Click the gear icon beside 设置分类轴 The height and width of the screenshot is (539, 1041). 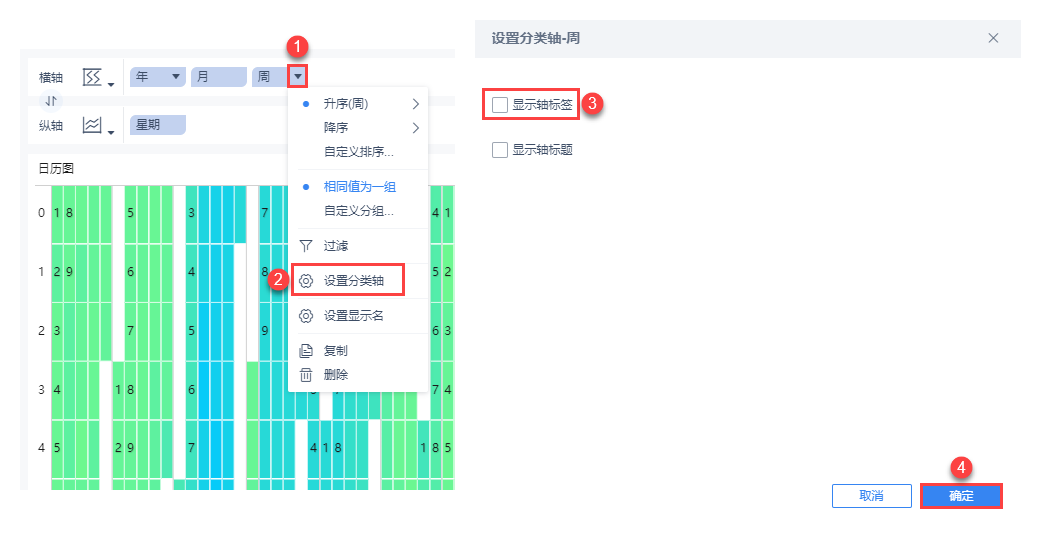[x=306, y=280]
